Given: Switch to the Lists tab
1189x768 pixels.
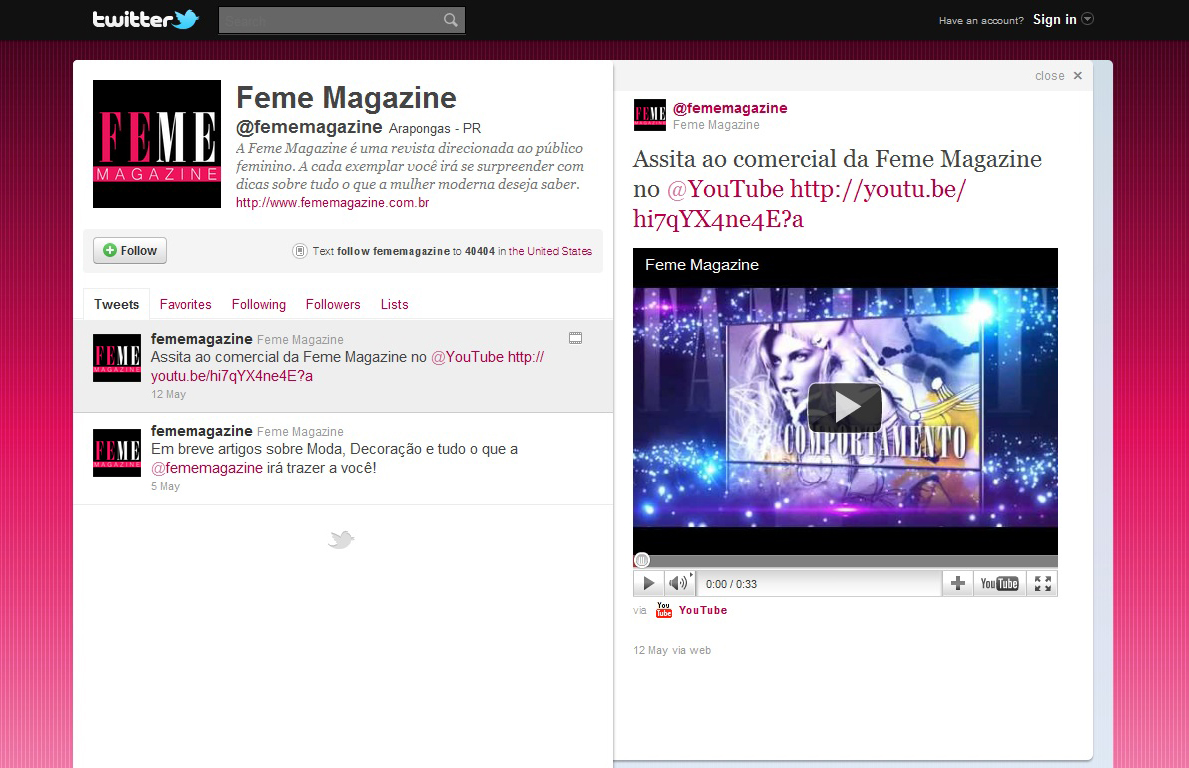Looking at the screenshot, I should 394,304.
